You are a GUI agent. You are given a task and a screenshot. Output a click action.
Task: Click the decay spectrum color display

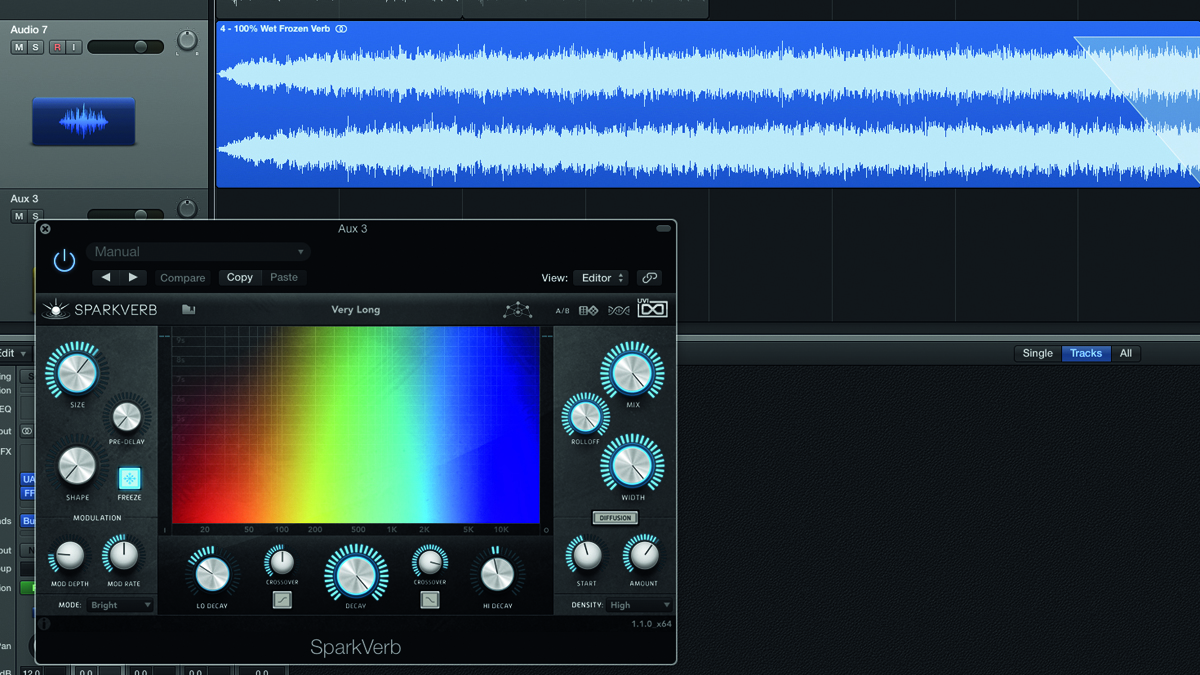coord(356,424)
